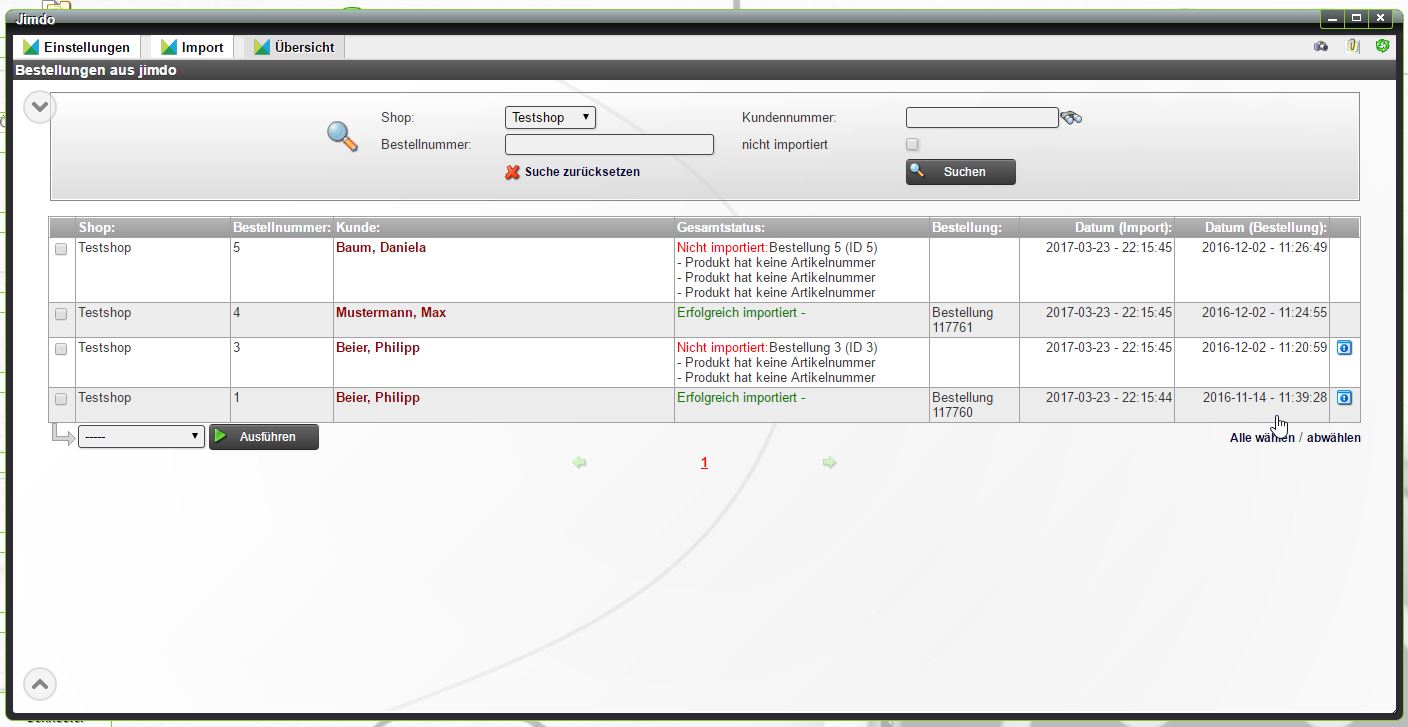Click the large magnifying glass search icon

coord(342,136)
